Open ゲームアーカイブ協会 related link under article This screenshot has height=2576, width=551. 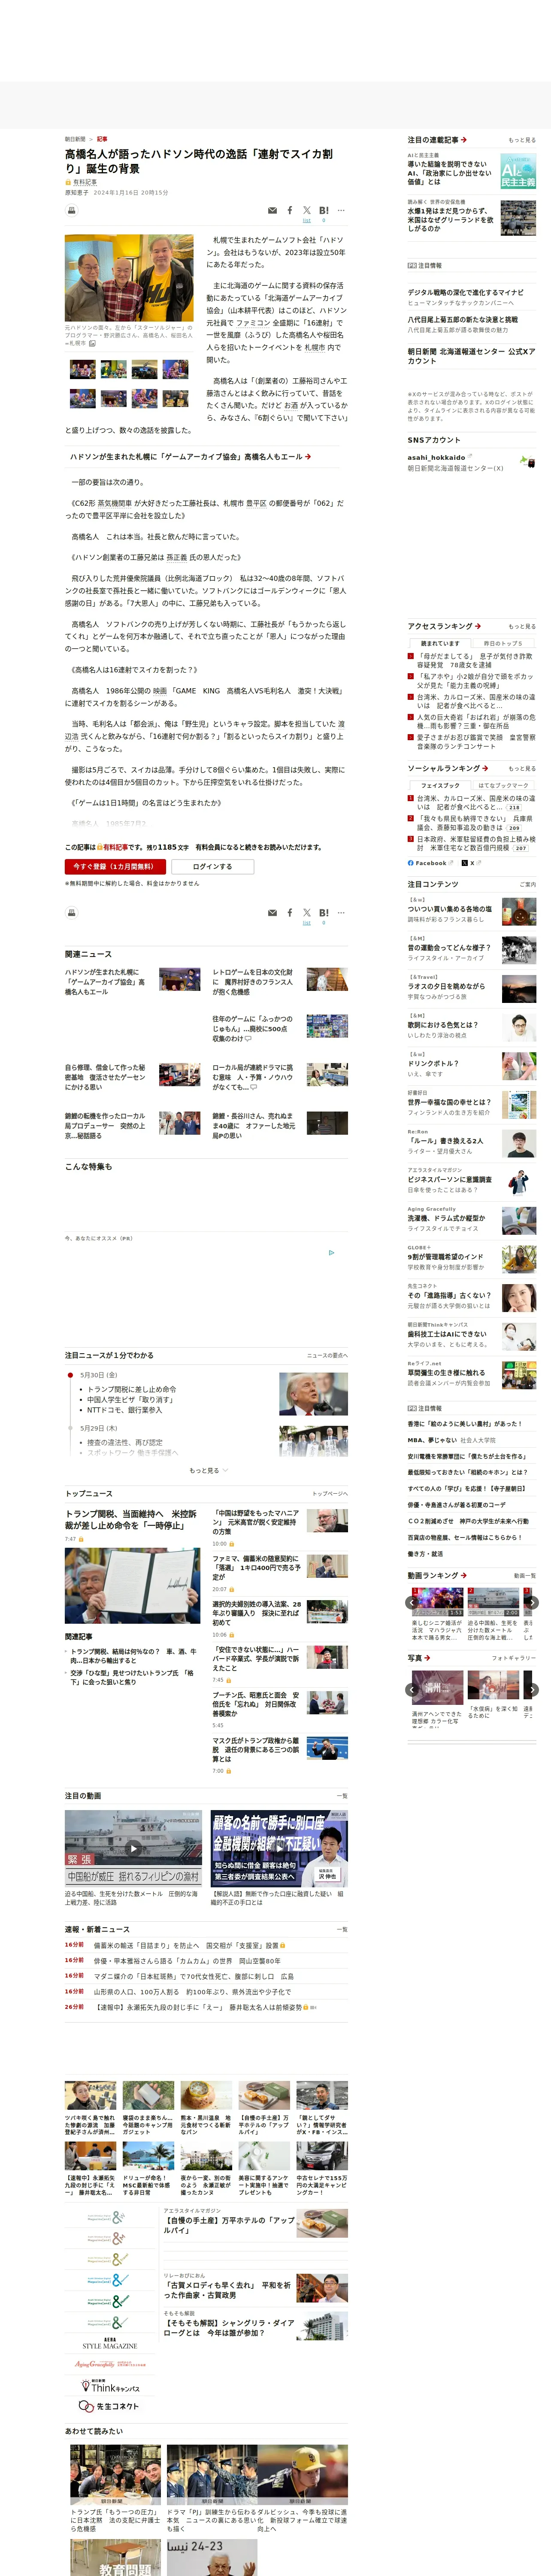tap(190, 456)
